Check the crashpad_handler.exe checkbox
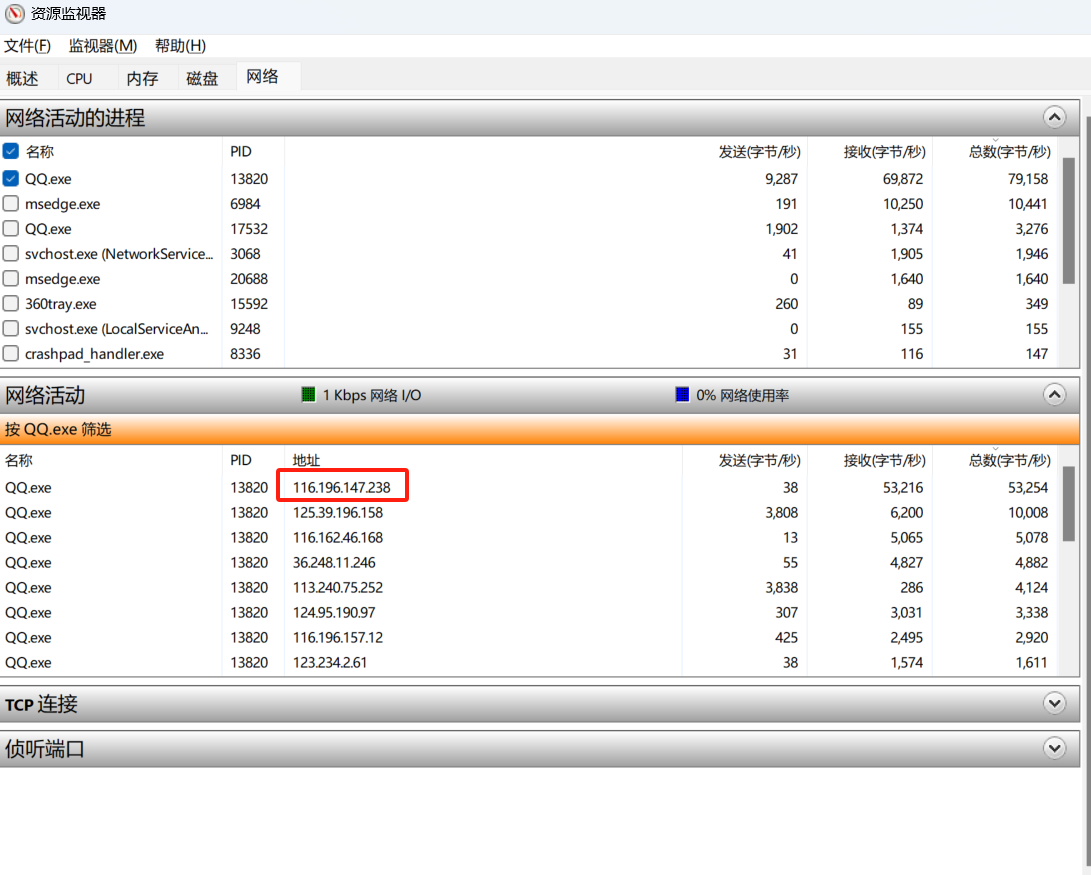 coord(10,353)
